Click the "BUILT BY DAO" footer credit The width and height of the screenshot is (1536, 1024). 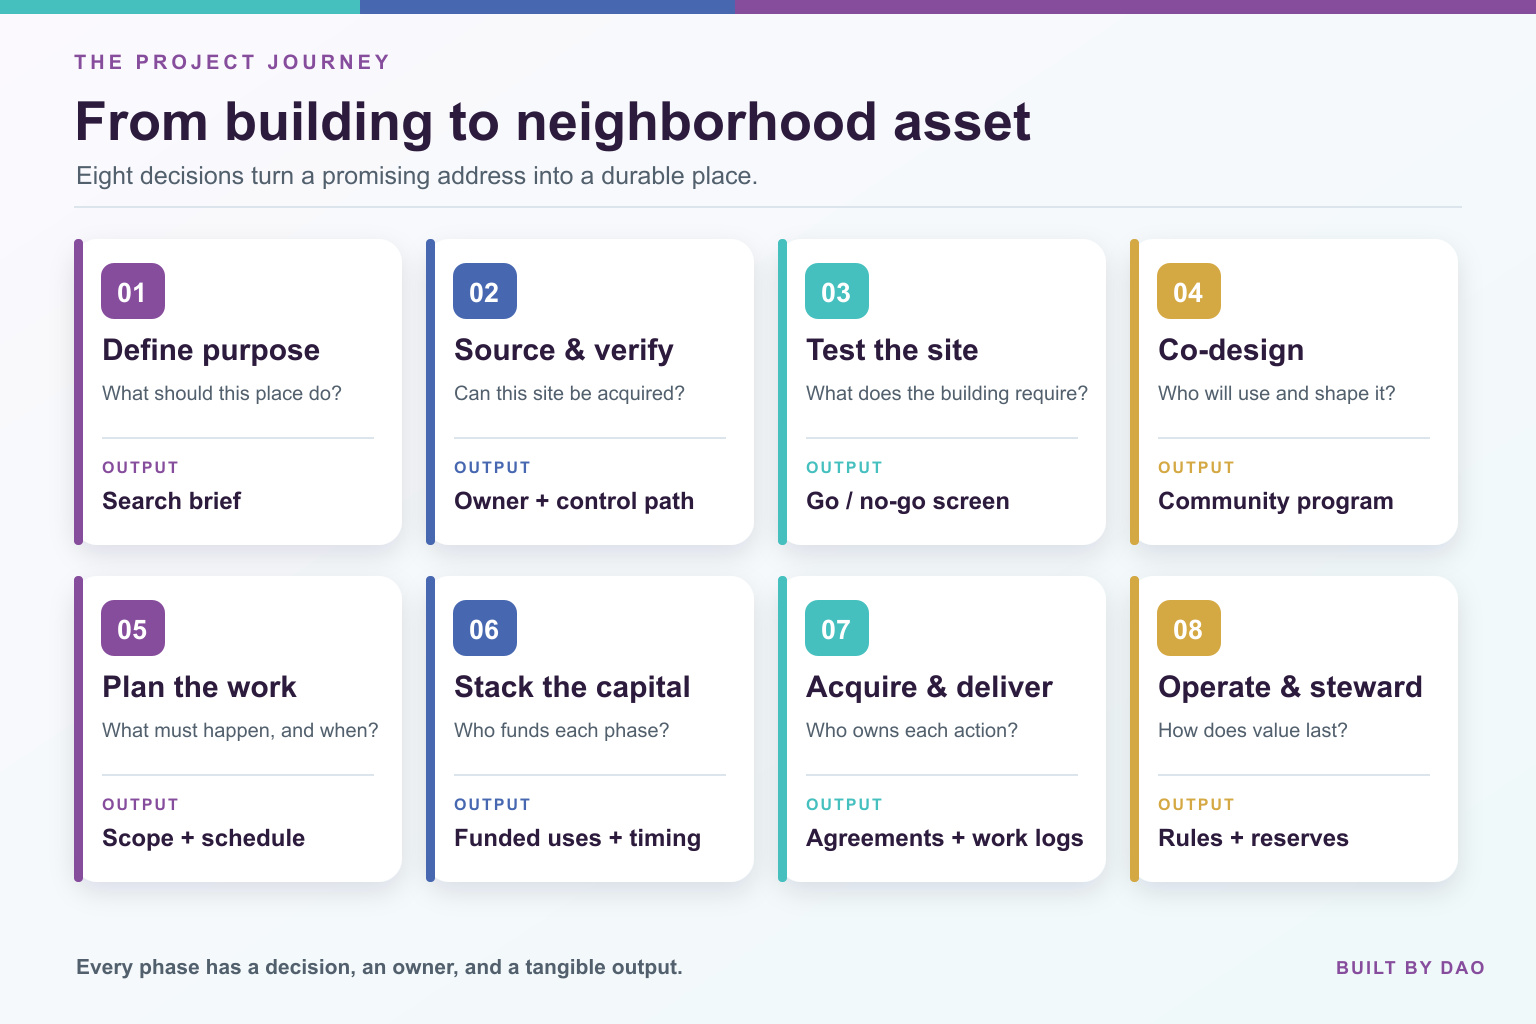pos(1410,967)
